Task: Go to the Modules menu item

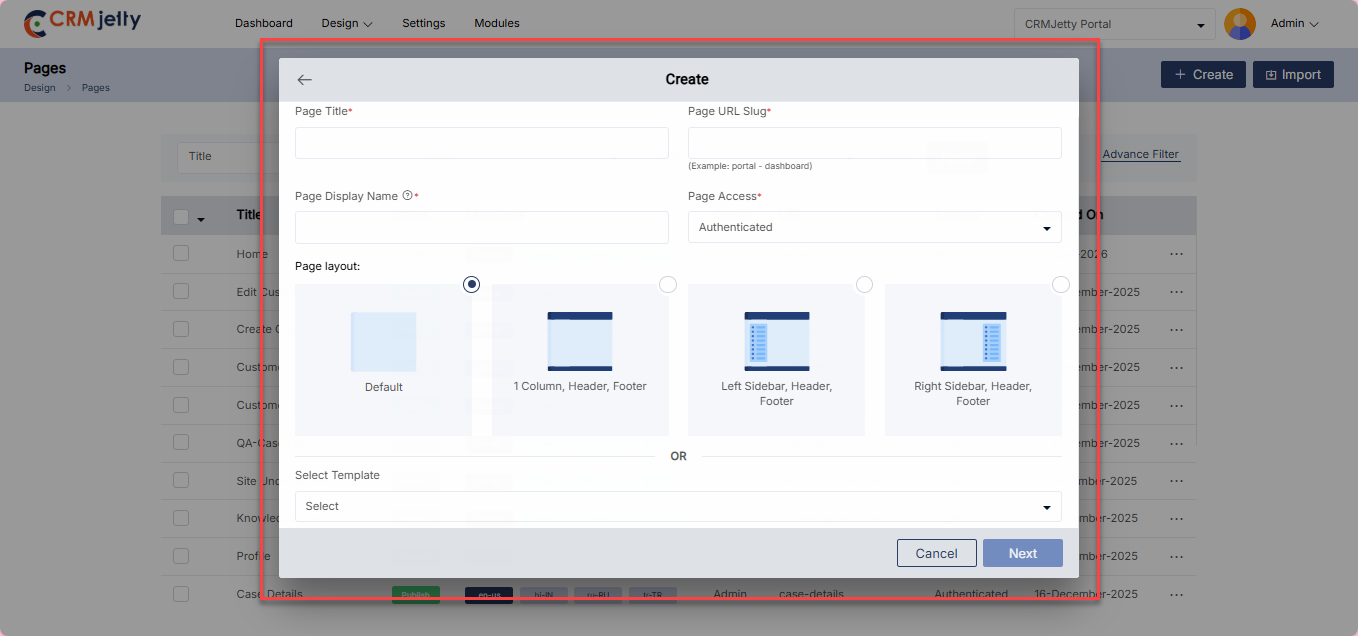Action: (496, 23)
